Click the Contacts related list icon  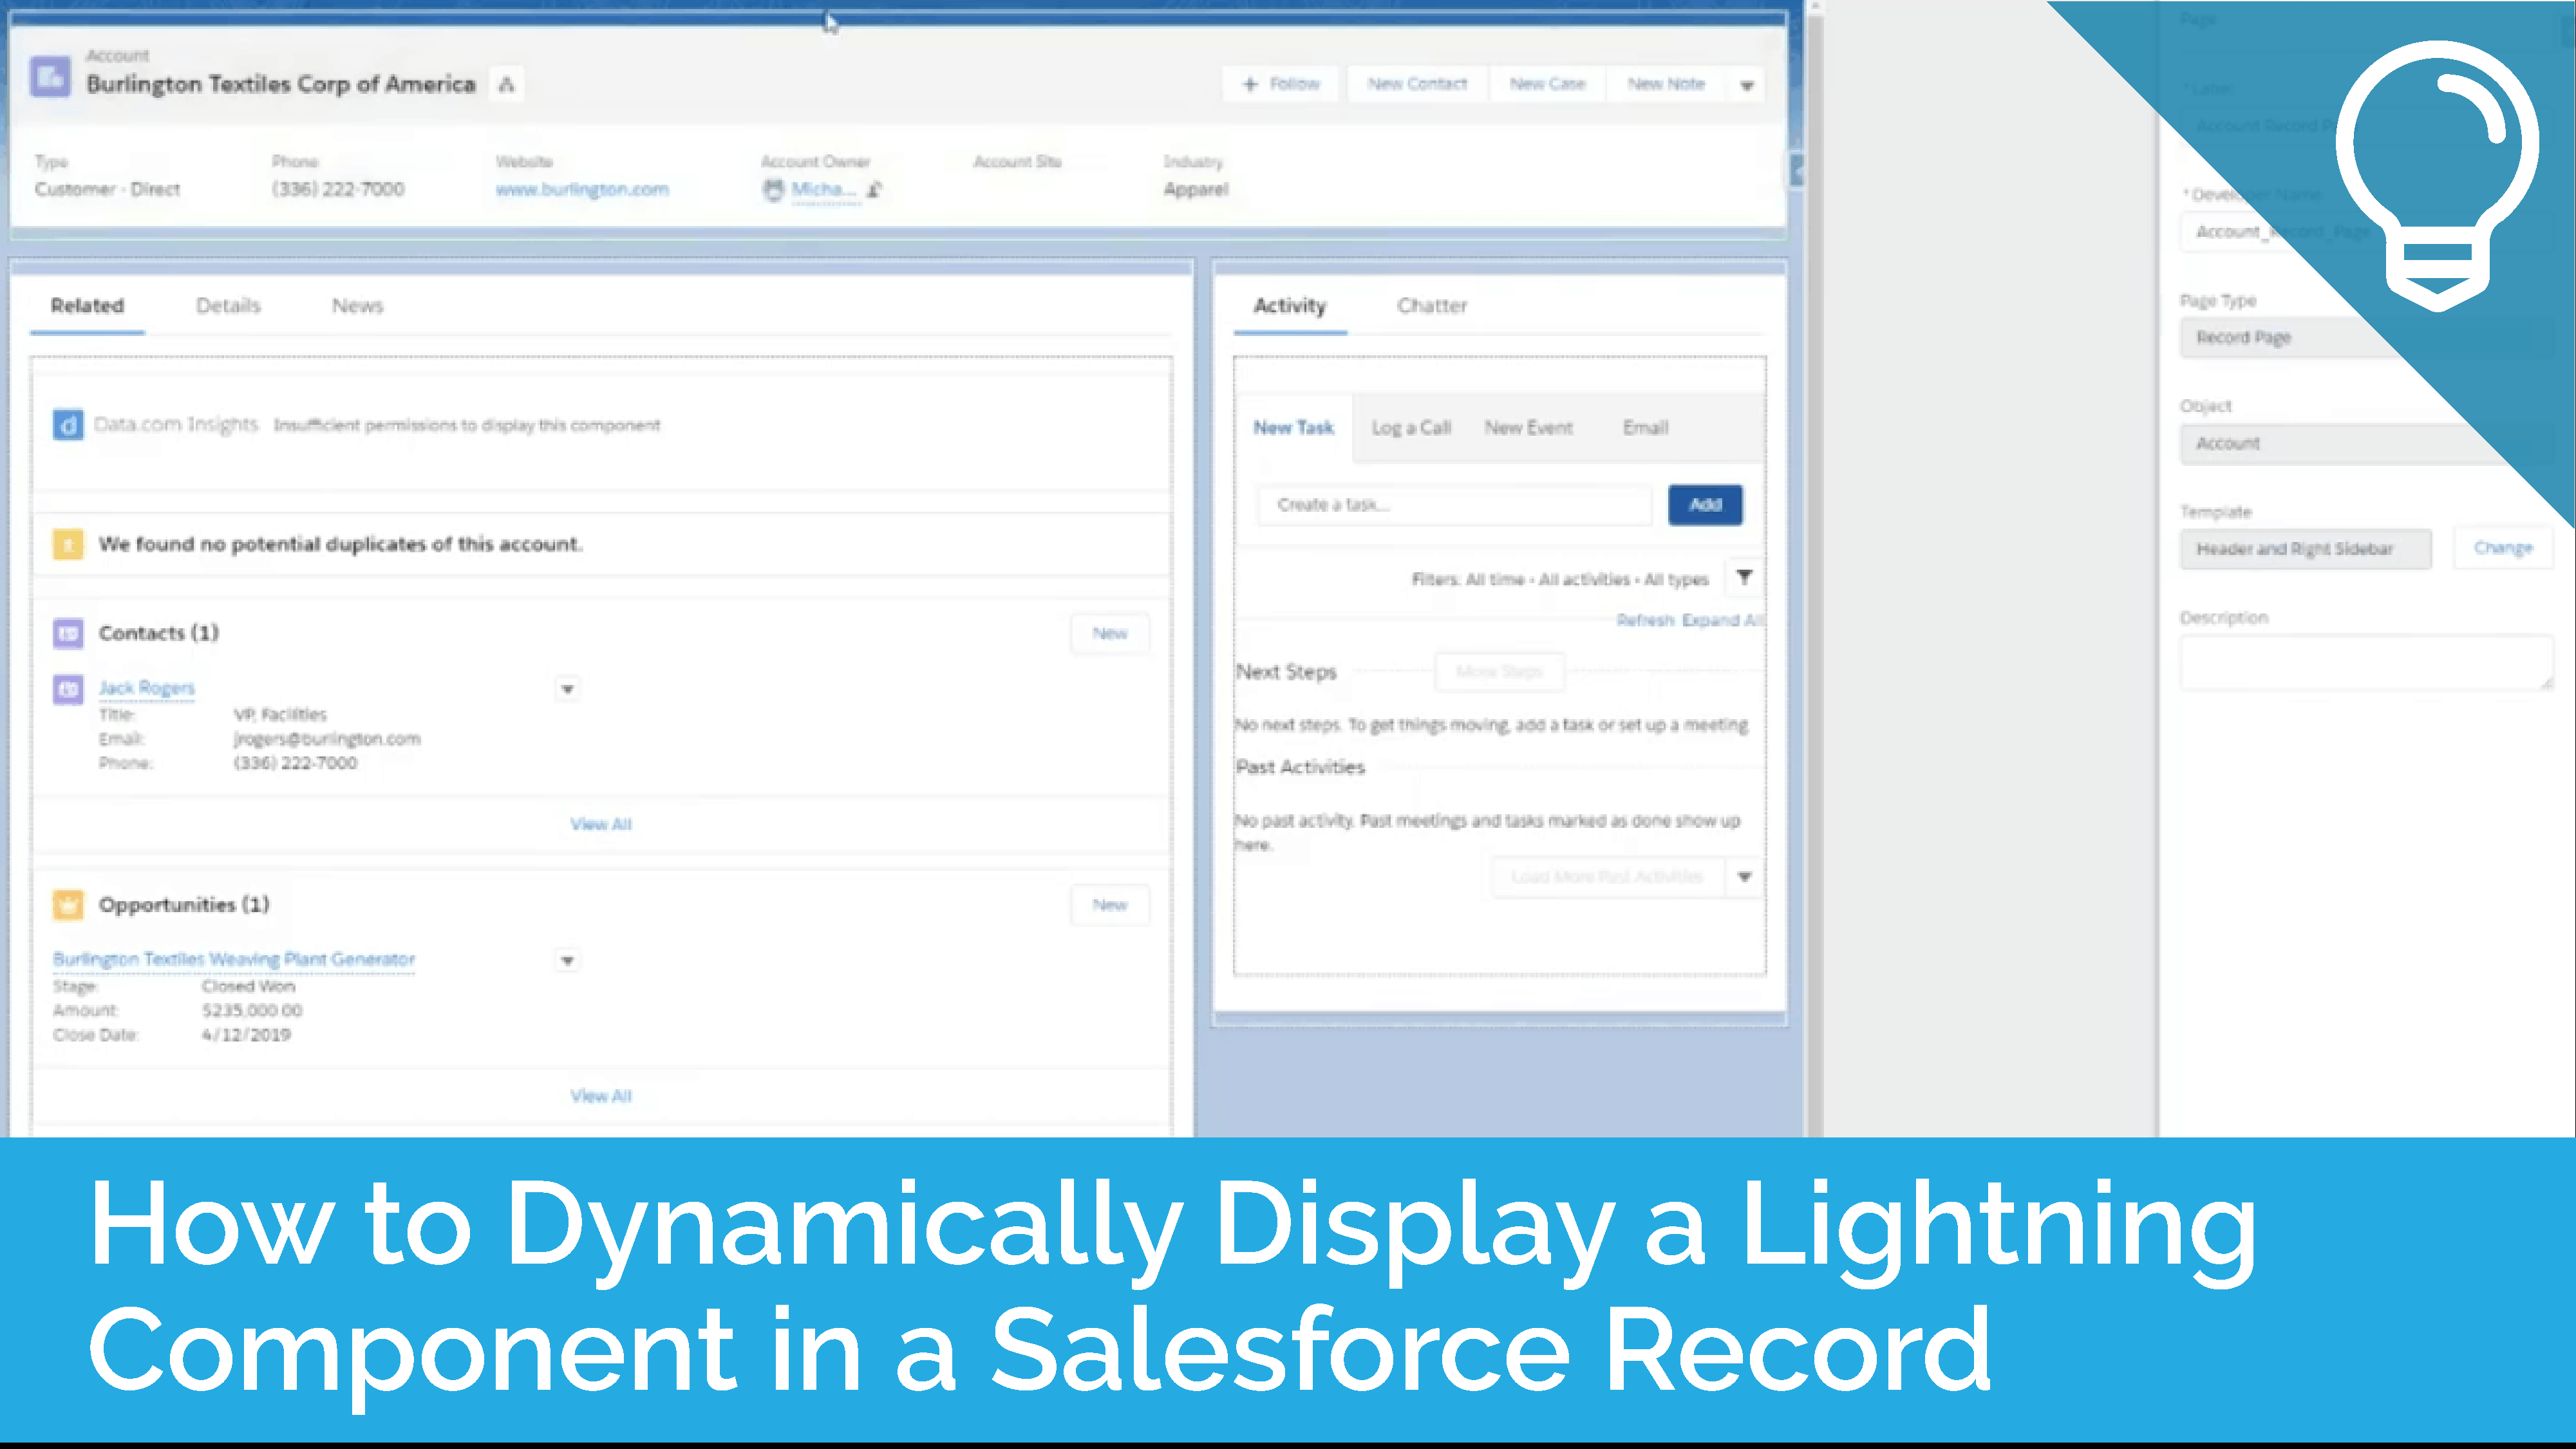tap(68, 633)
